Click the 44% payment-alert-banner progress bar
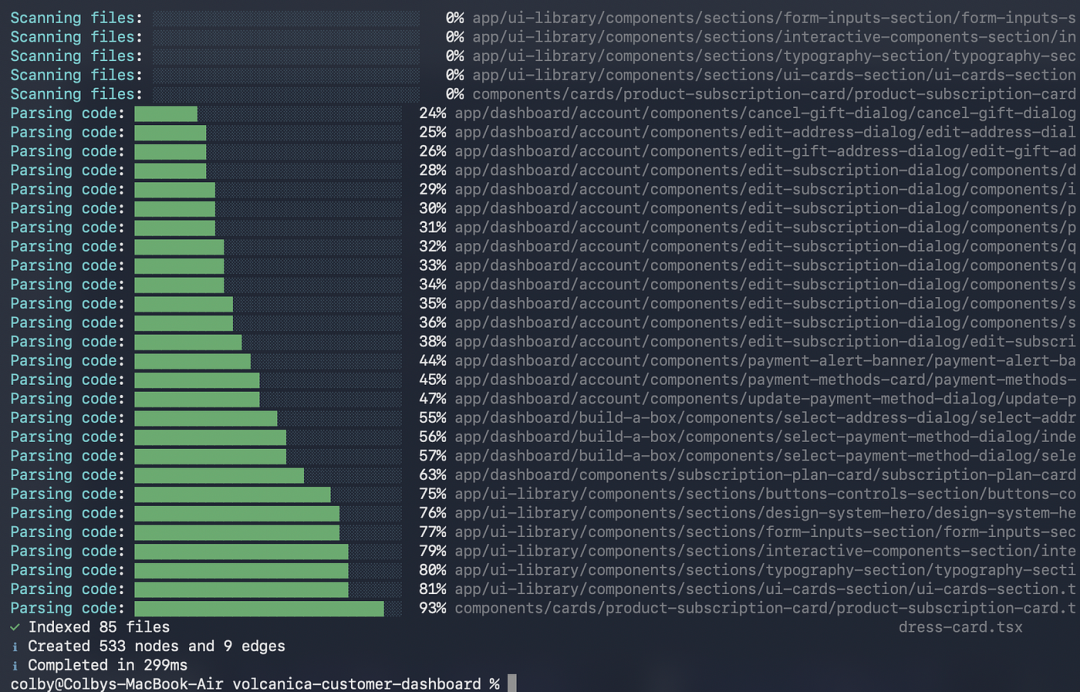Image resolution: width=1080 pixels, height=692 pixels. [x=192, y=361]
